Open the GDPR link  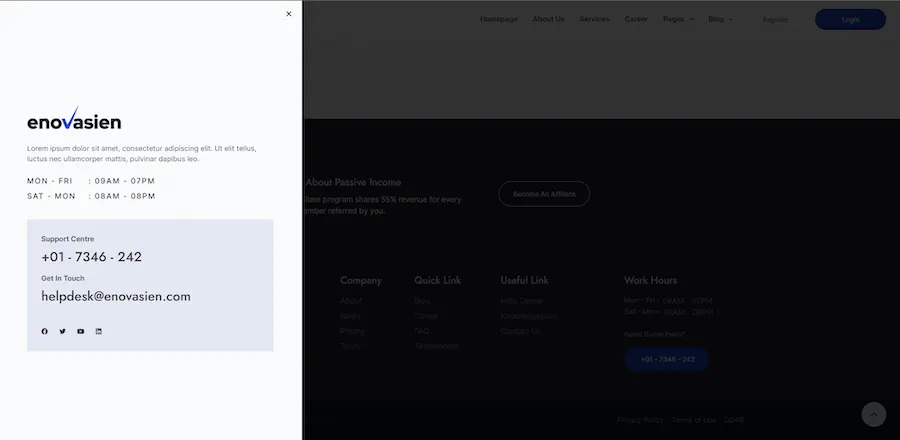734,420
